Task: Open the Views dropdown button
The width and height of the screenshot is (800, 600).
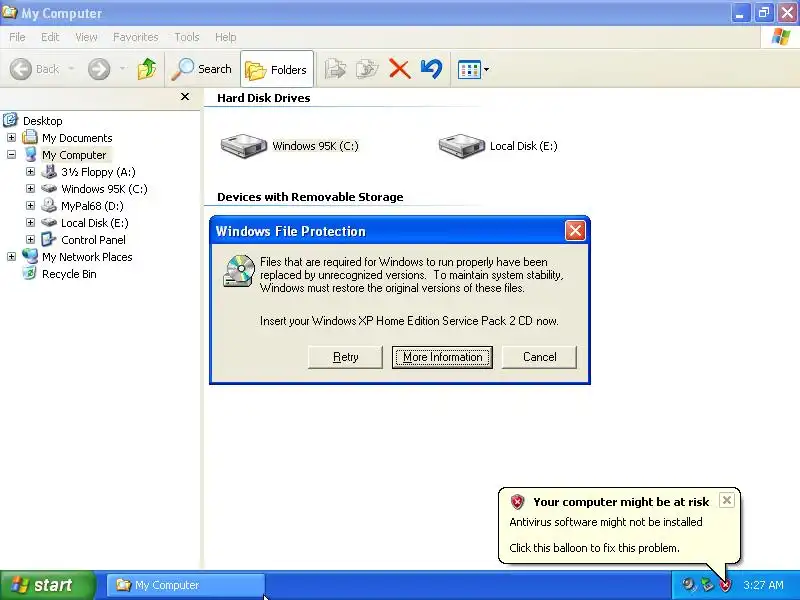Action: click(x=473, y=69)
